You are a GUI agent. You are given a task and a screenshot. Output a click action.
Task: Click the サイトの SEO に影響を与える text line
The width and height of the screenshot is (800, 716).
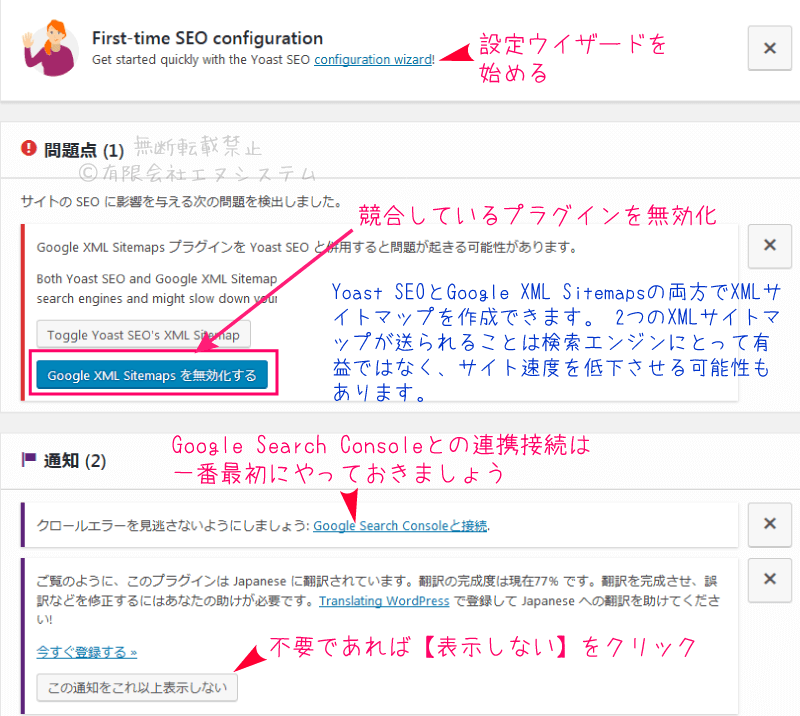pos(181,202)
